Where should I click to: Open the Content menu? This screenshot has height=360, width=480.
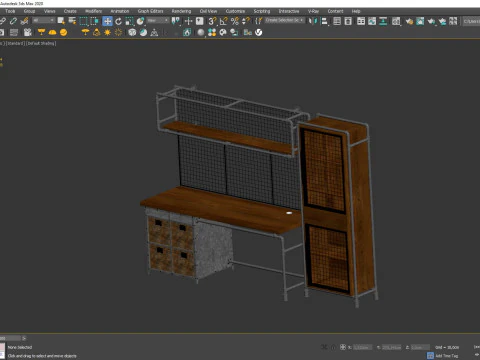click(335, 11)
